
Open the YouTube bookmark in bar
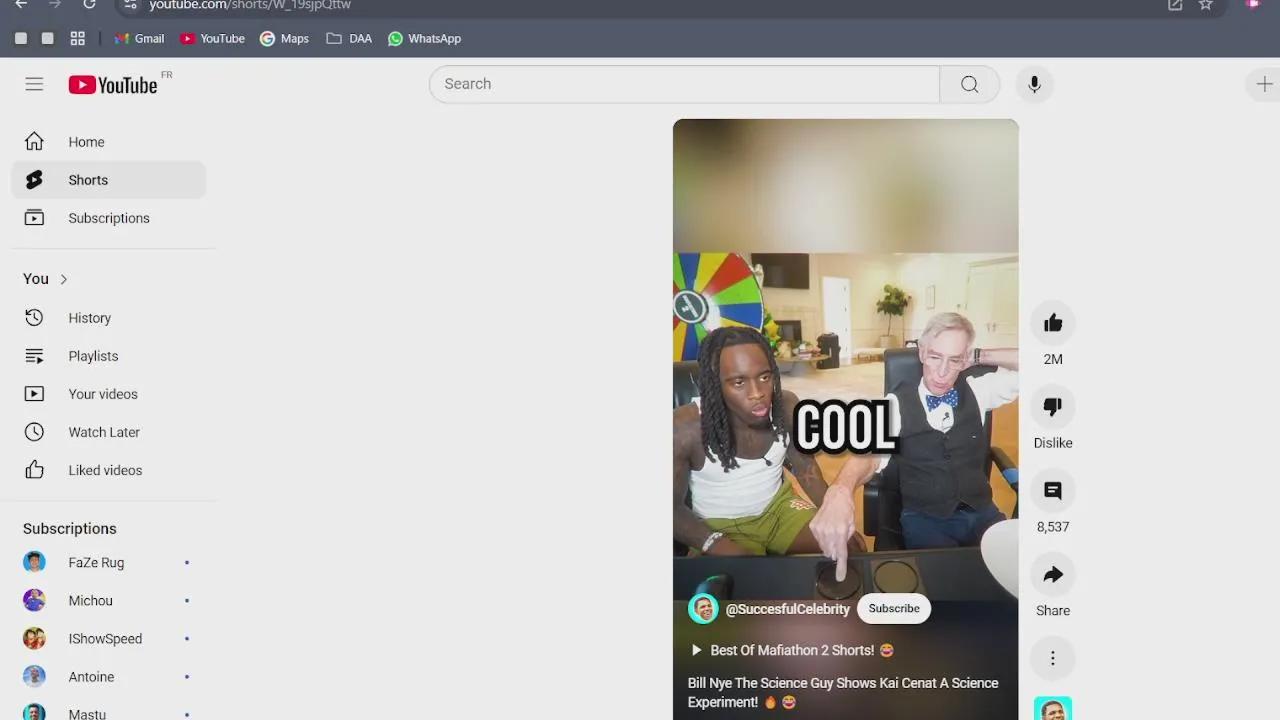[212, 38]
